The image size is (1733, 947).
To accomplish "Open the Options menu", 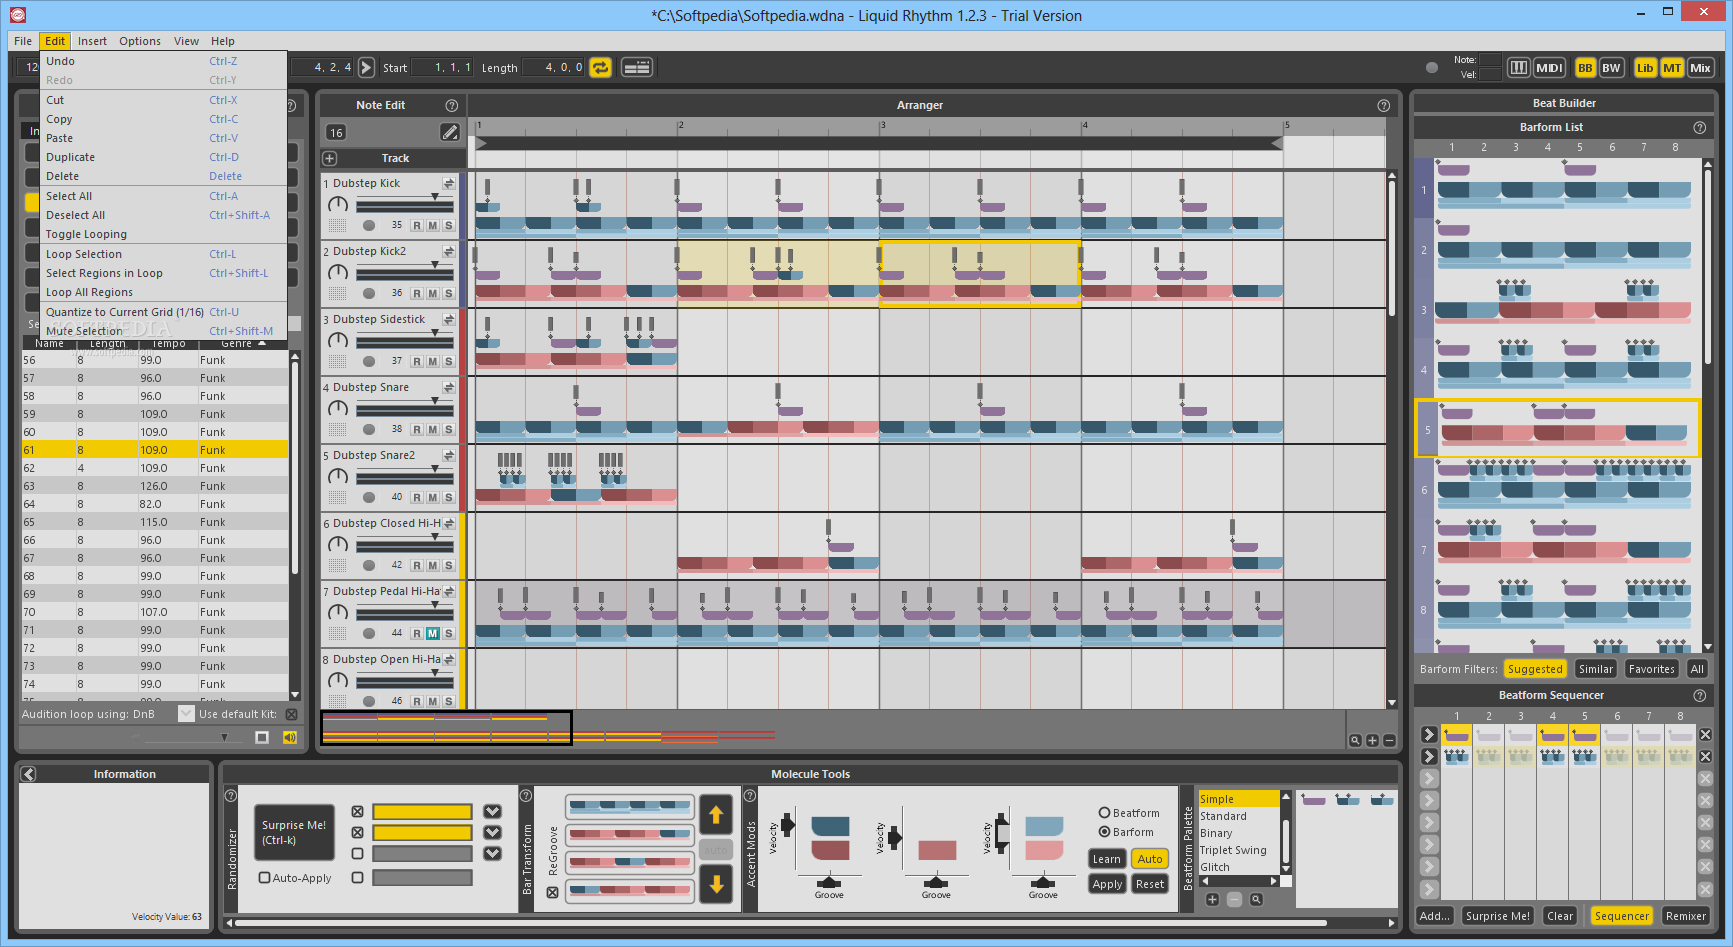I will [140, 41].
